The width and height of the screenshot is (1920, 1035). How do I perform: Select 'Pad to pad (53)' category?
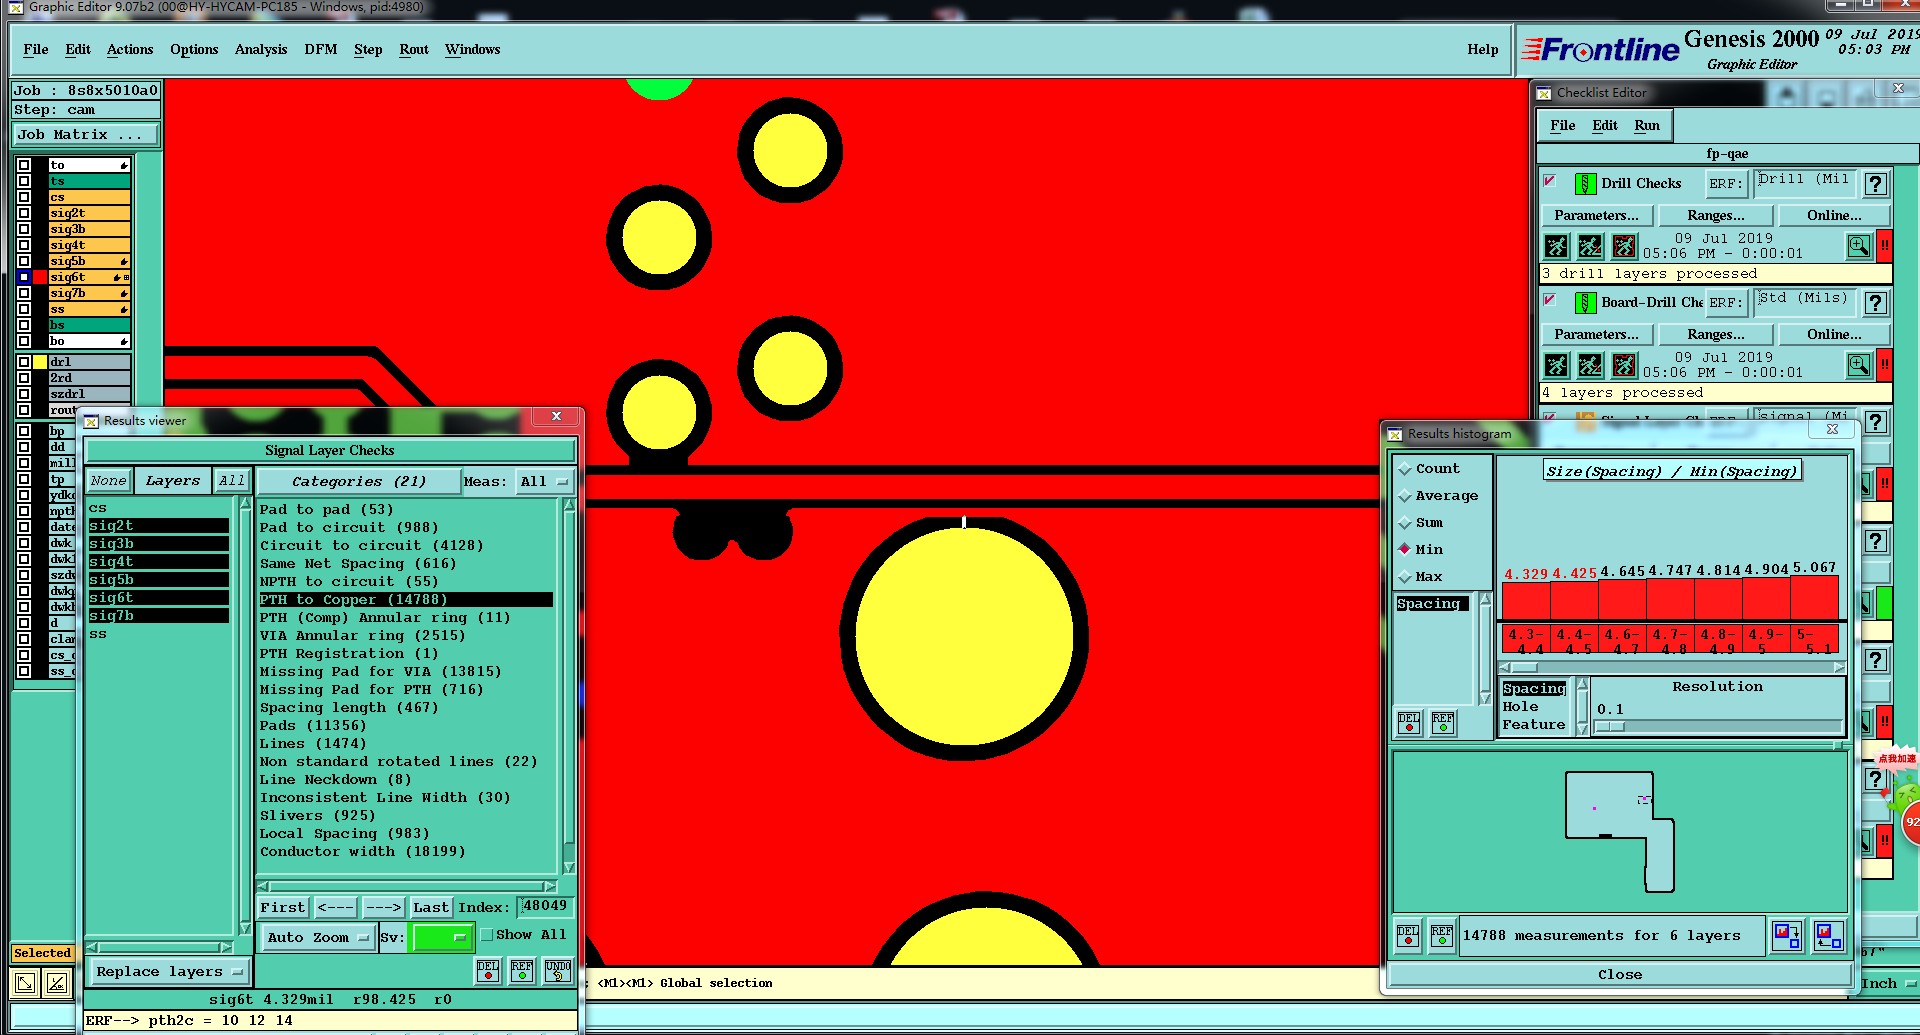326,510
